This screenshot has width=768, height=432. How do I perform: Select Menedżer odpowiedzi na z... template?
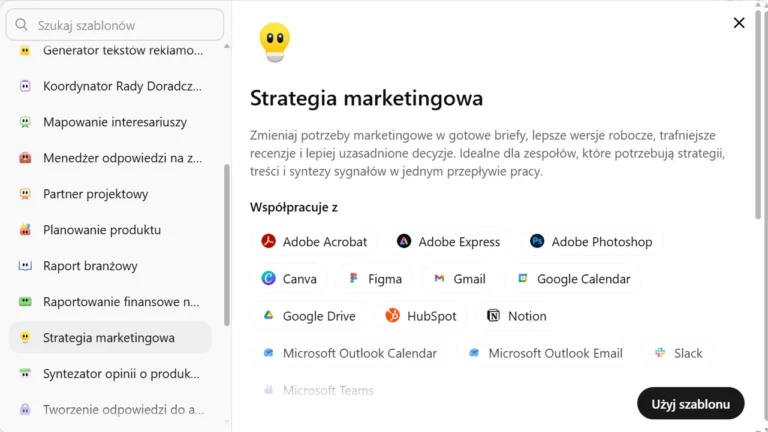(111, 158)
